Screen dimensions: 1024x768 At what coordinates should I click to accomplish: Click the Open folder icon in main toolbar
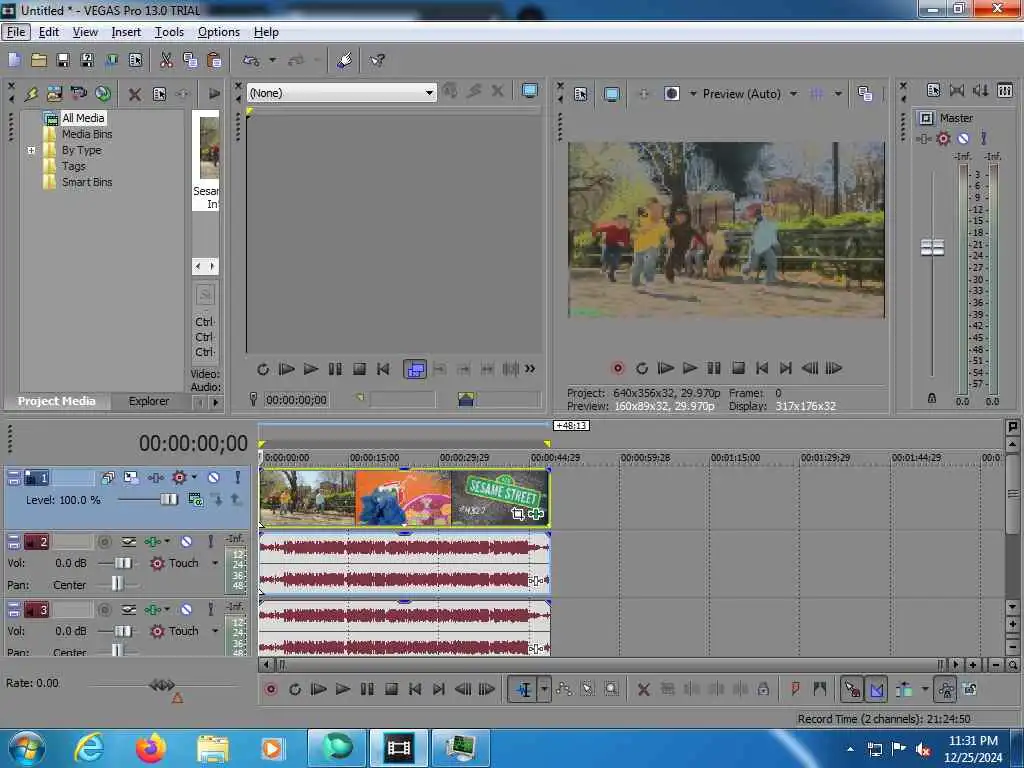39,60
